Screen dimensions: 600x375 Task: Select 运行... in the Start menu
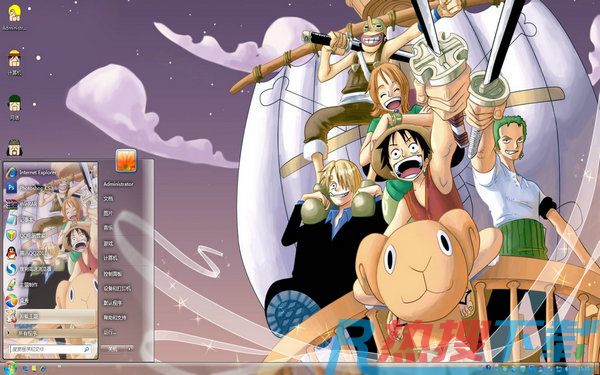pos(109,332)
